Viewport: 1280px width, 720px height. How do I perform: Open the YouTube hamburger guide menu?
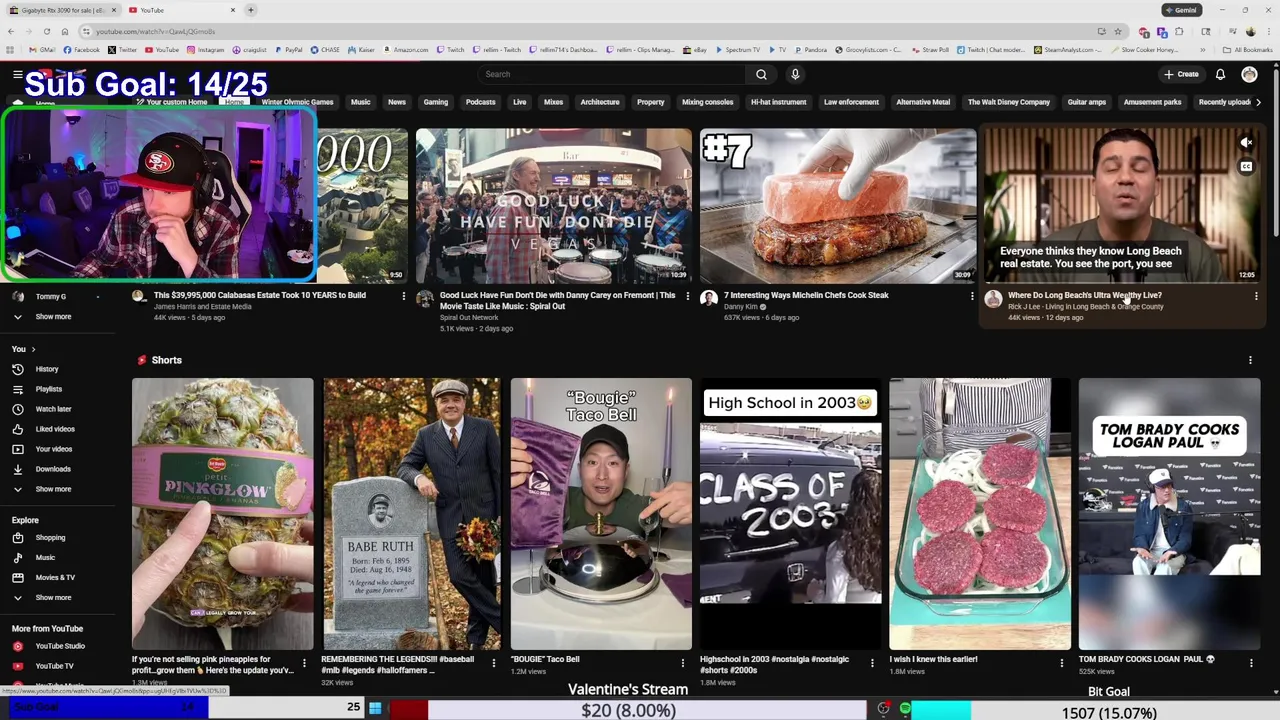17,75
